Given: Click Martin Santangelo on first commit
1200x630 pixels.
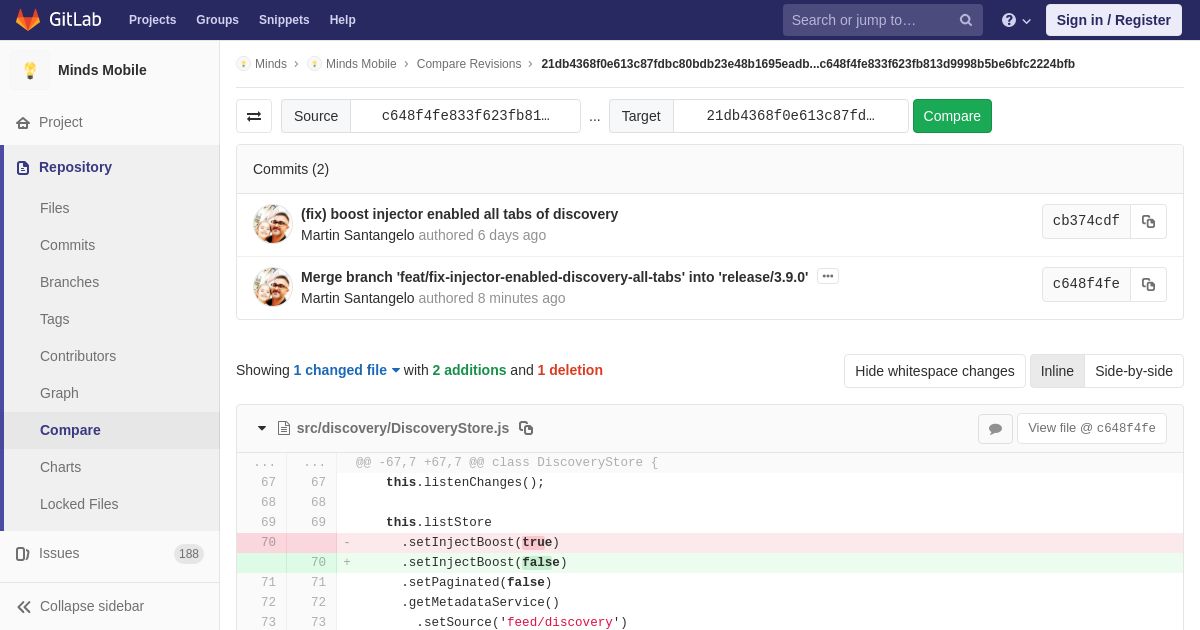Looking at the screenshot, I should pyautogui.click(x=357, y=235).
